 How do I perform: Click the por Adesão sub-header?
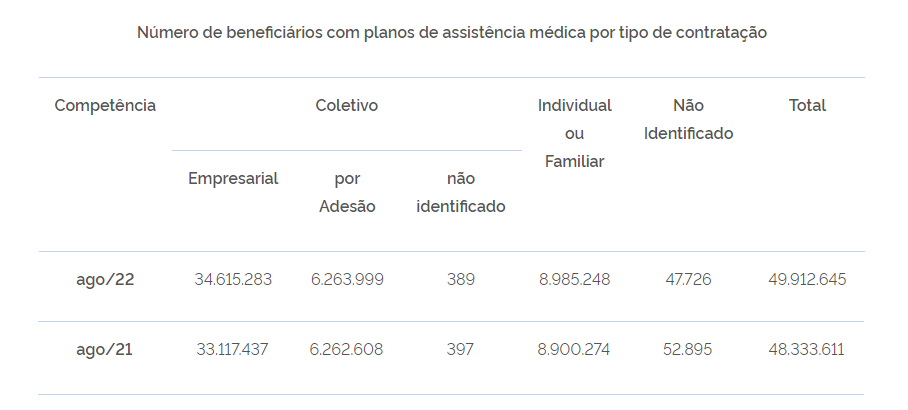point(347,192)
